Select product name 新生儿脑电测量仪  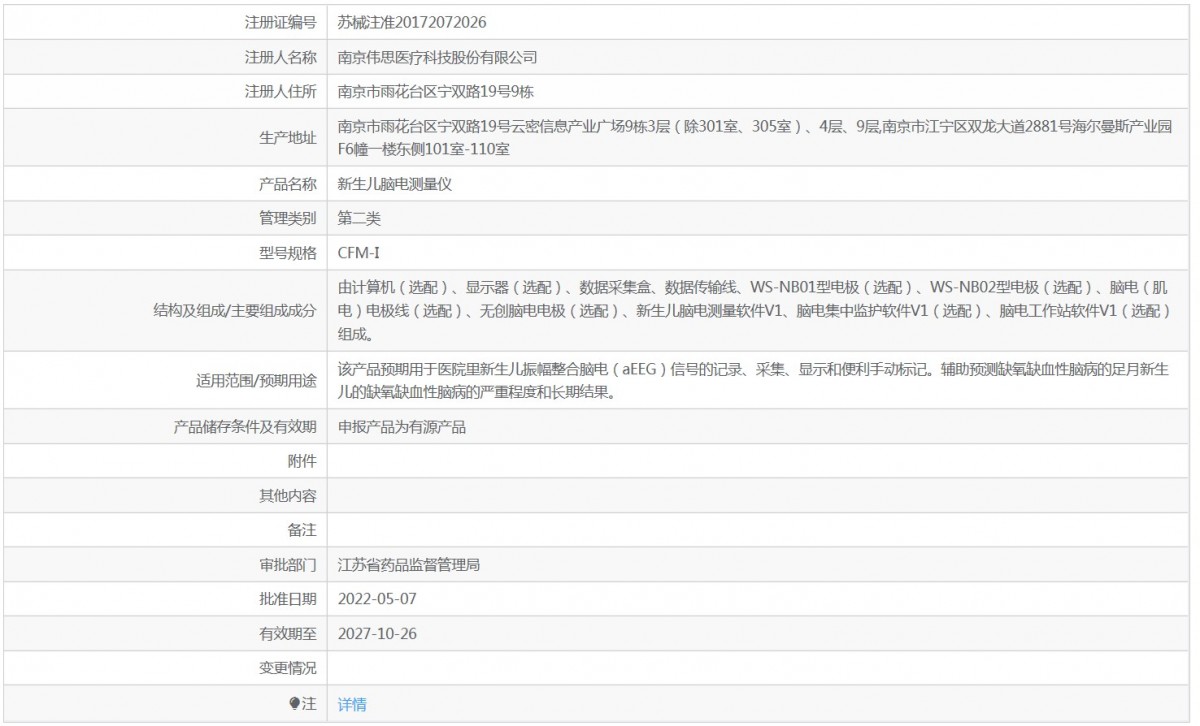coord(396,184)
